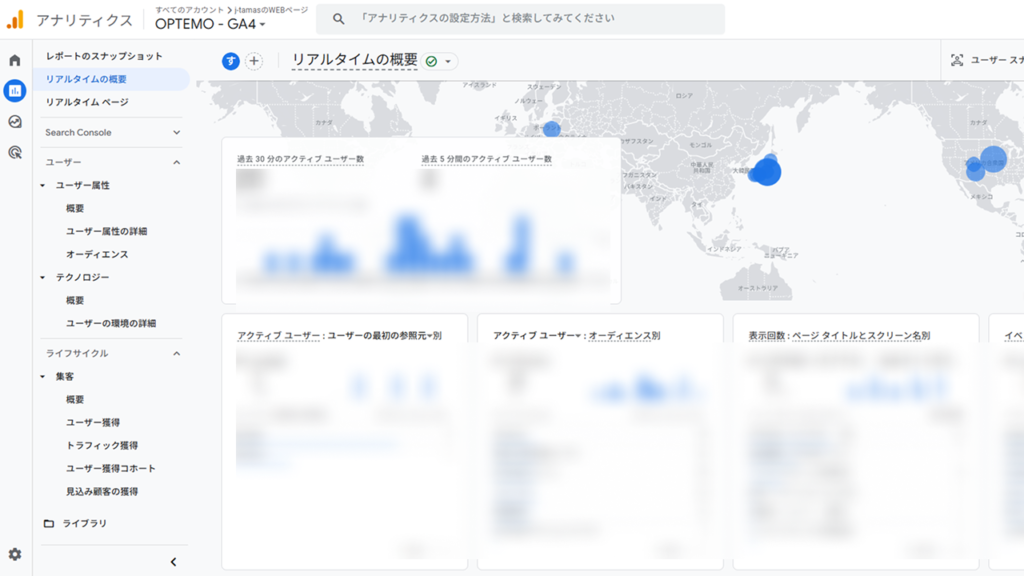Click the search bar at the top
This screenshot has height=576, width=1024.
click(520, 18)
